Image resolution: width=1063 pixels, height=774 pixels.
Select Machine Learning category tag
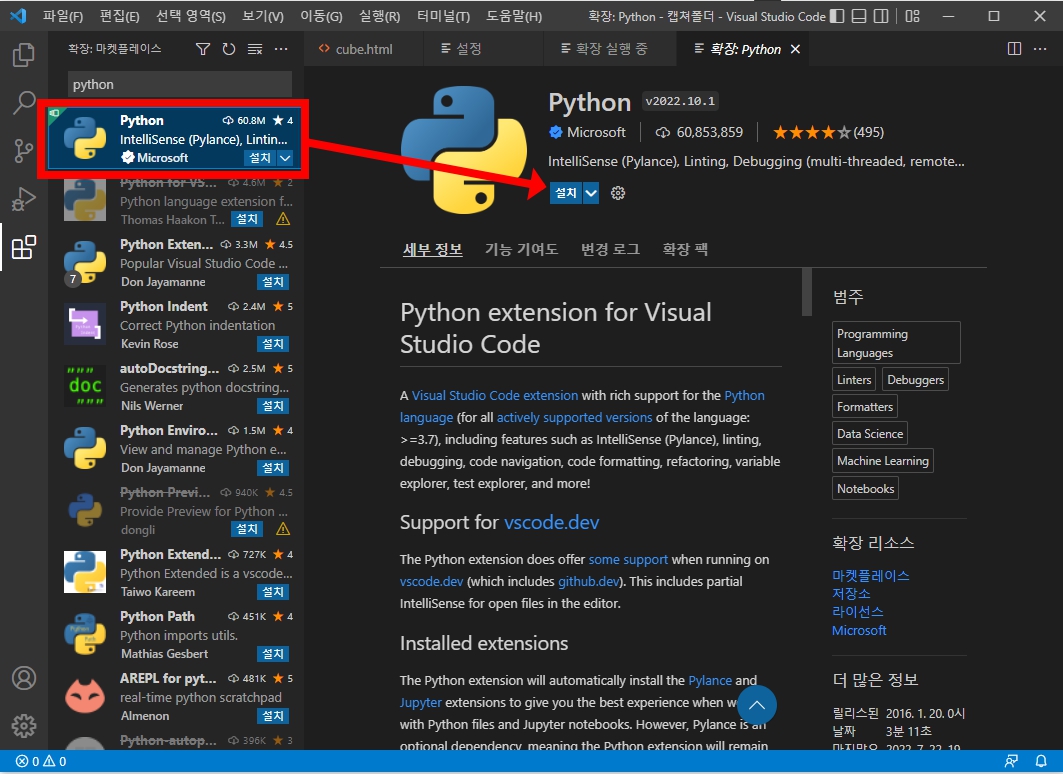pos(883,461)
